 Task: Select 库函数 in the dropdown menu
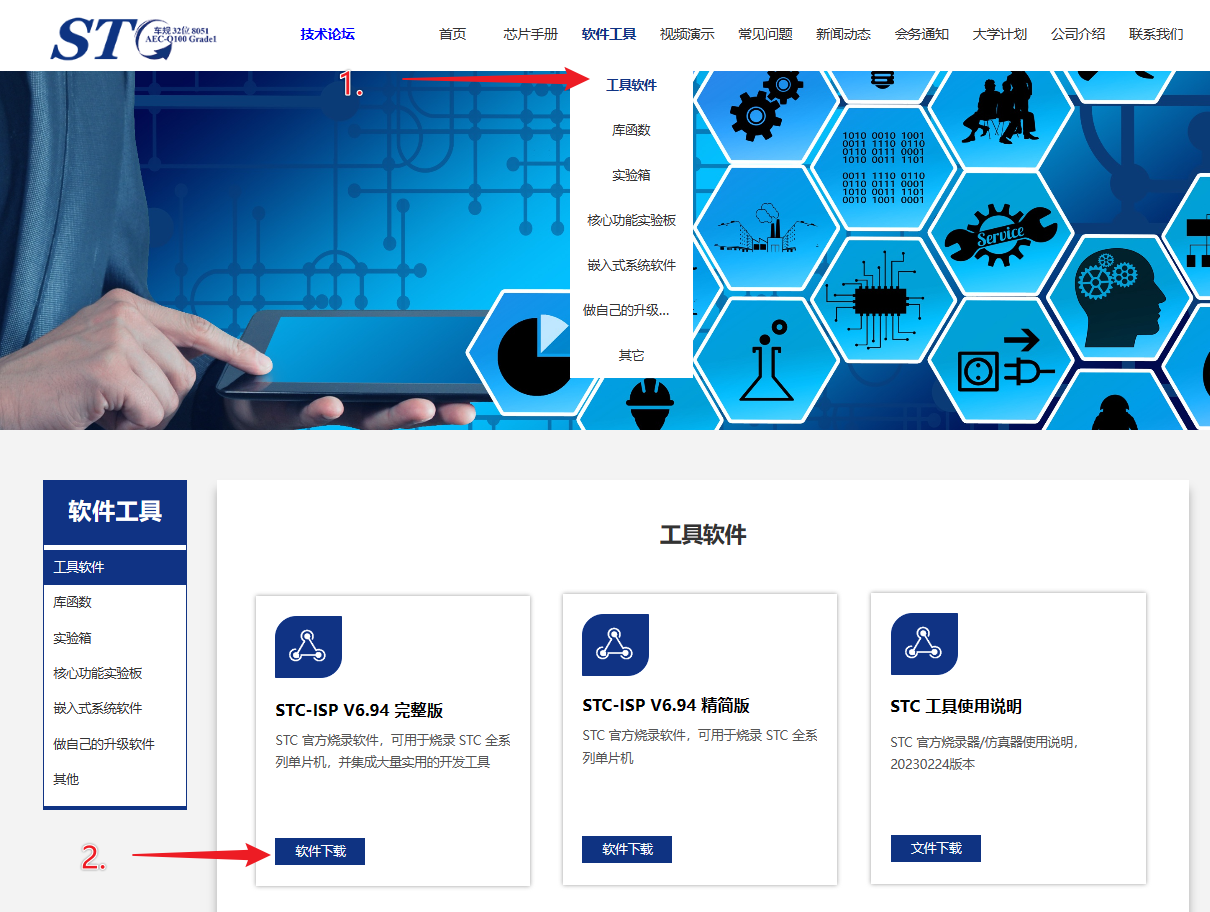click(x=630, y=130)
